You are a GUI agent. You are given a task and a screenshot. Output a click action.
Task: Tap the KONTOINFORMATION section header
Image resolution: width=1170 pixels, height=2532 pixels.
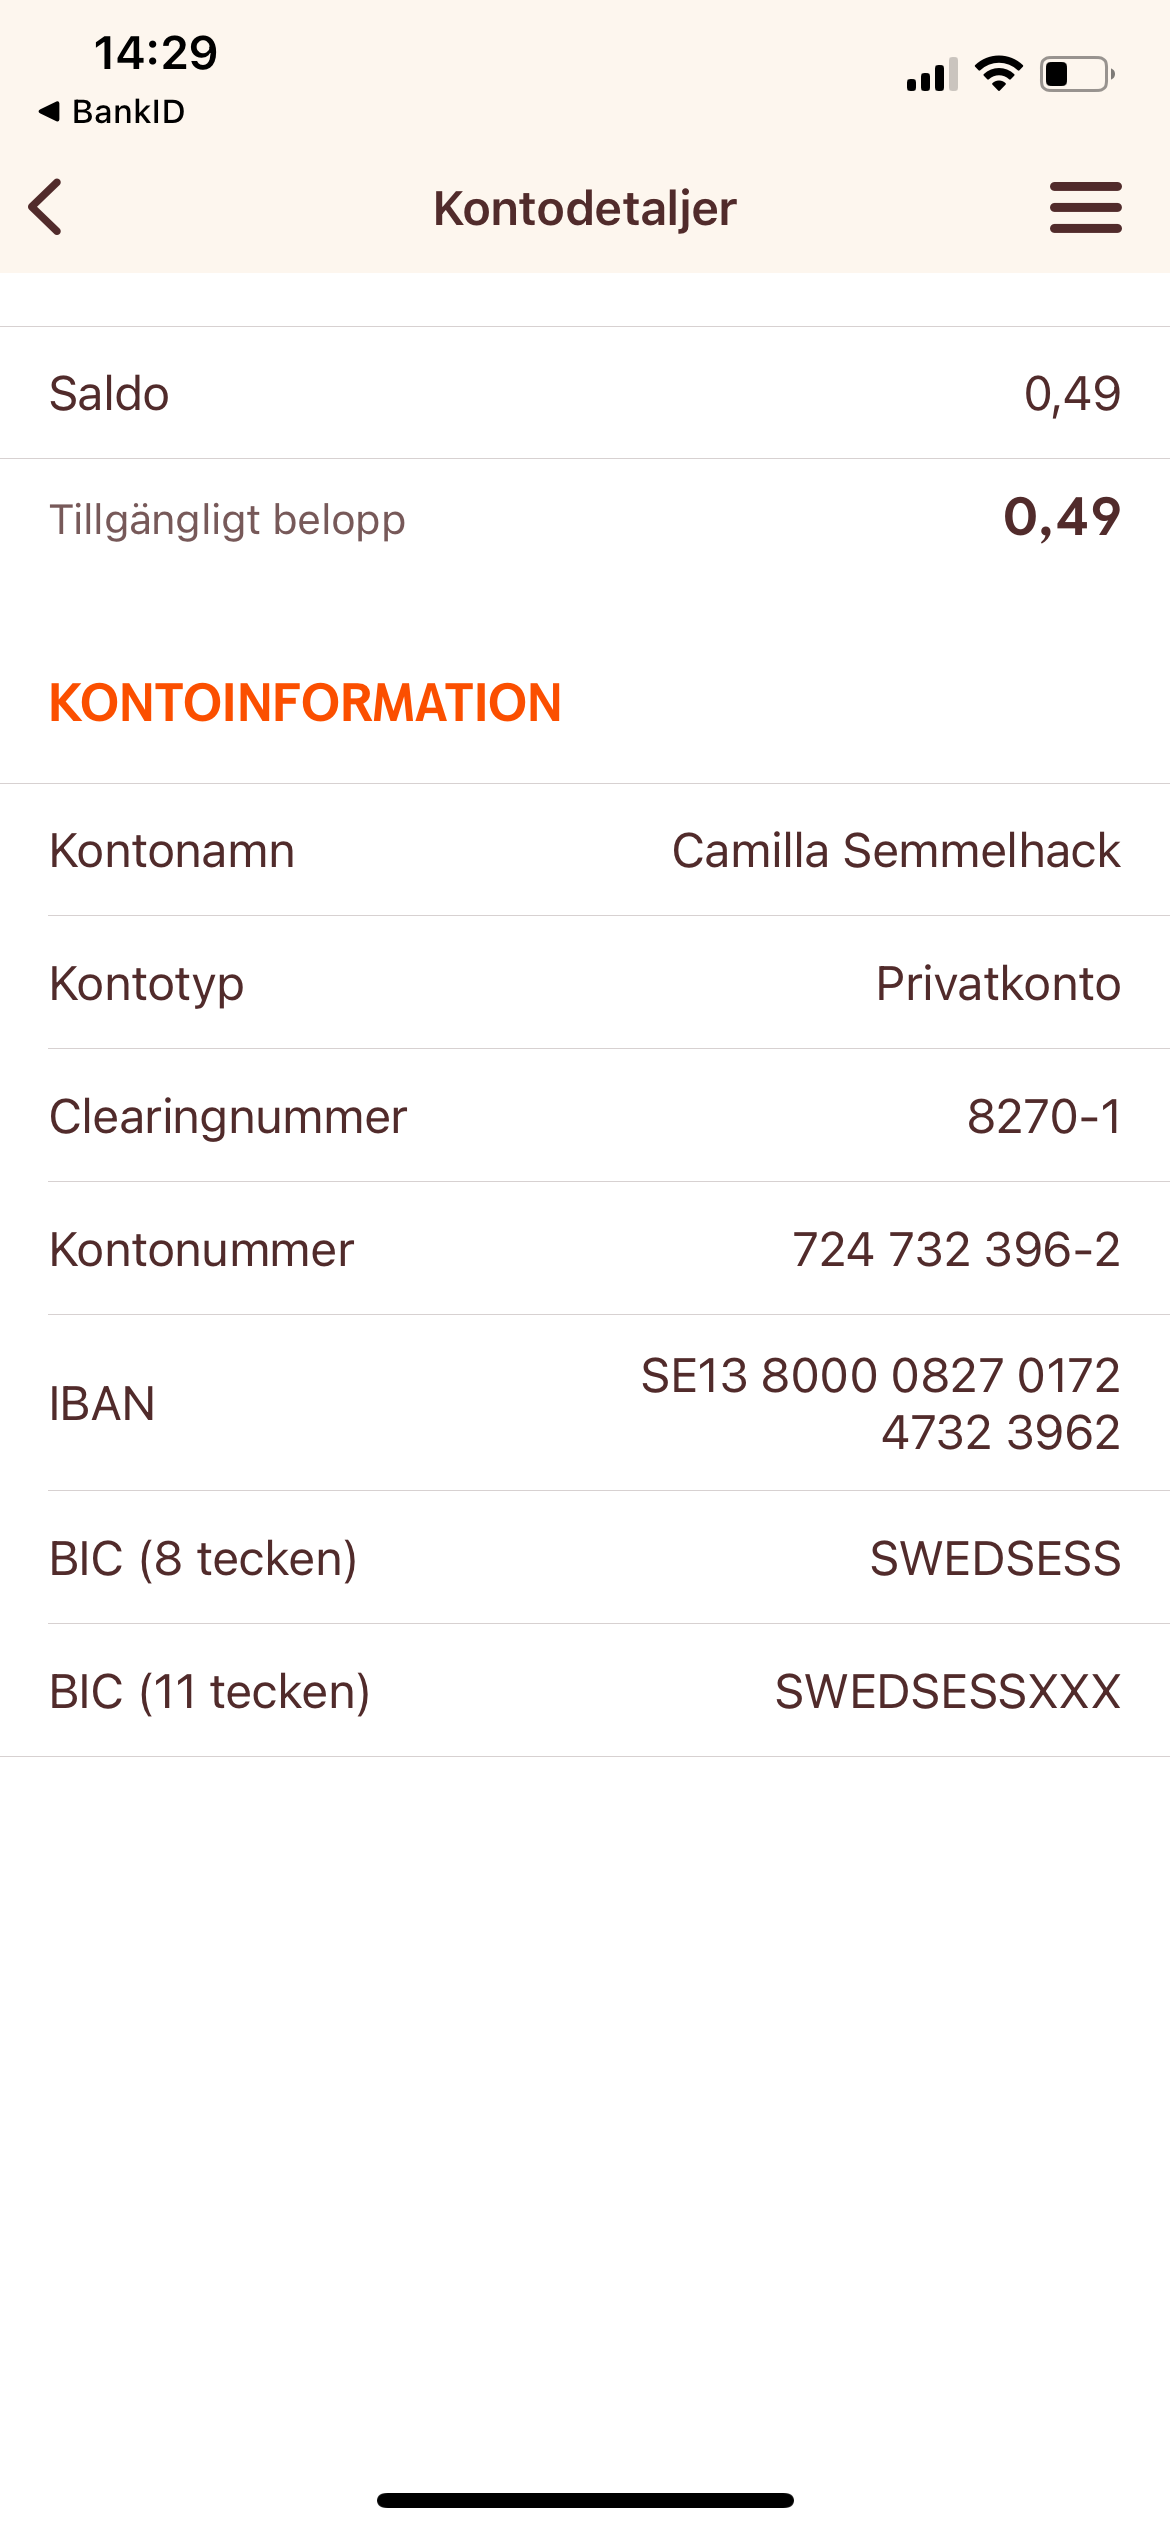[305, 702]
